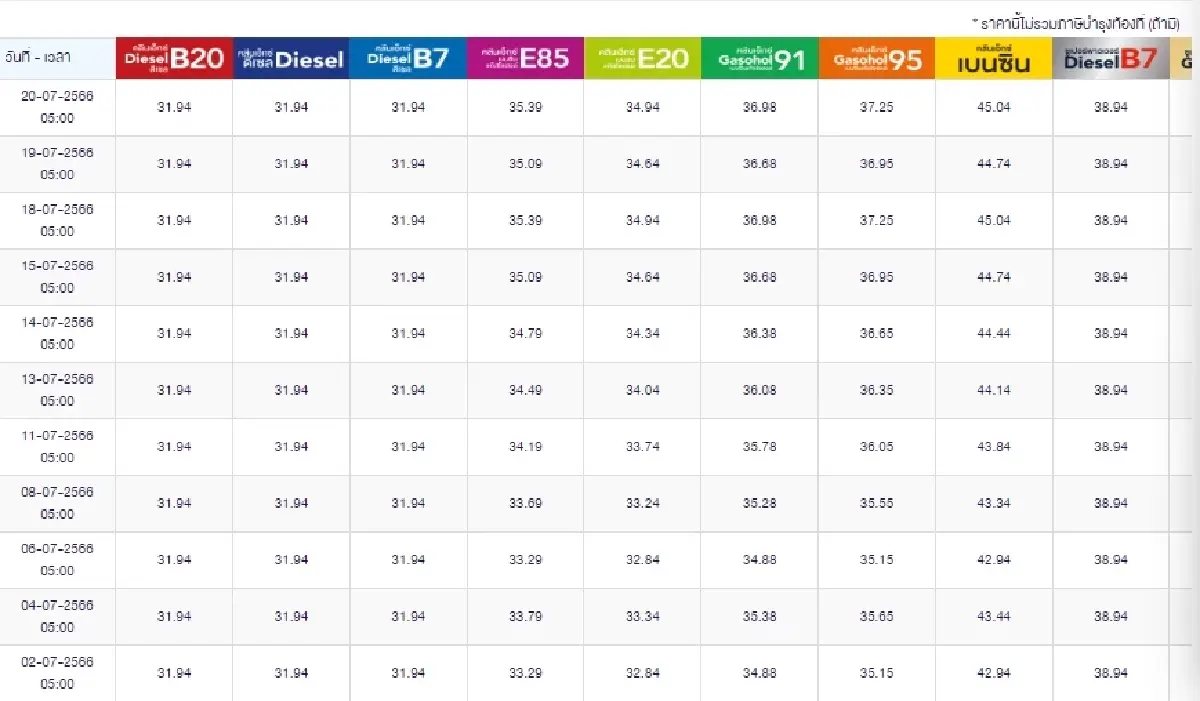Click the Diesel B20 fuel logo header
The width and height of the screenshot is (1200, 701).
[174, 59]
